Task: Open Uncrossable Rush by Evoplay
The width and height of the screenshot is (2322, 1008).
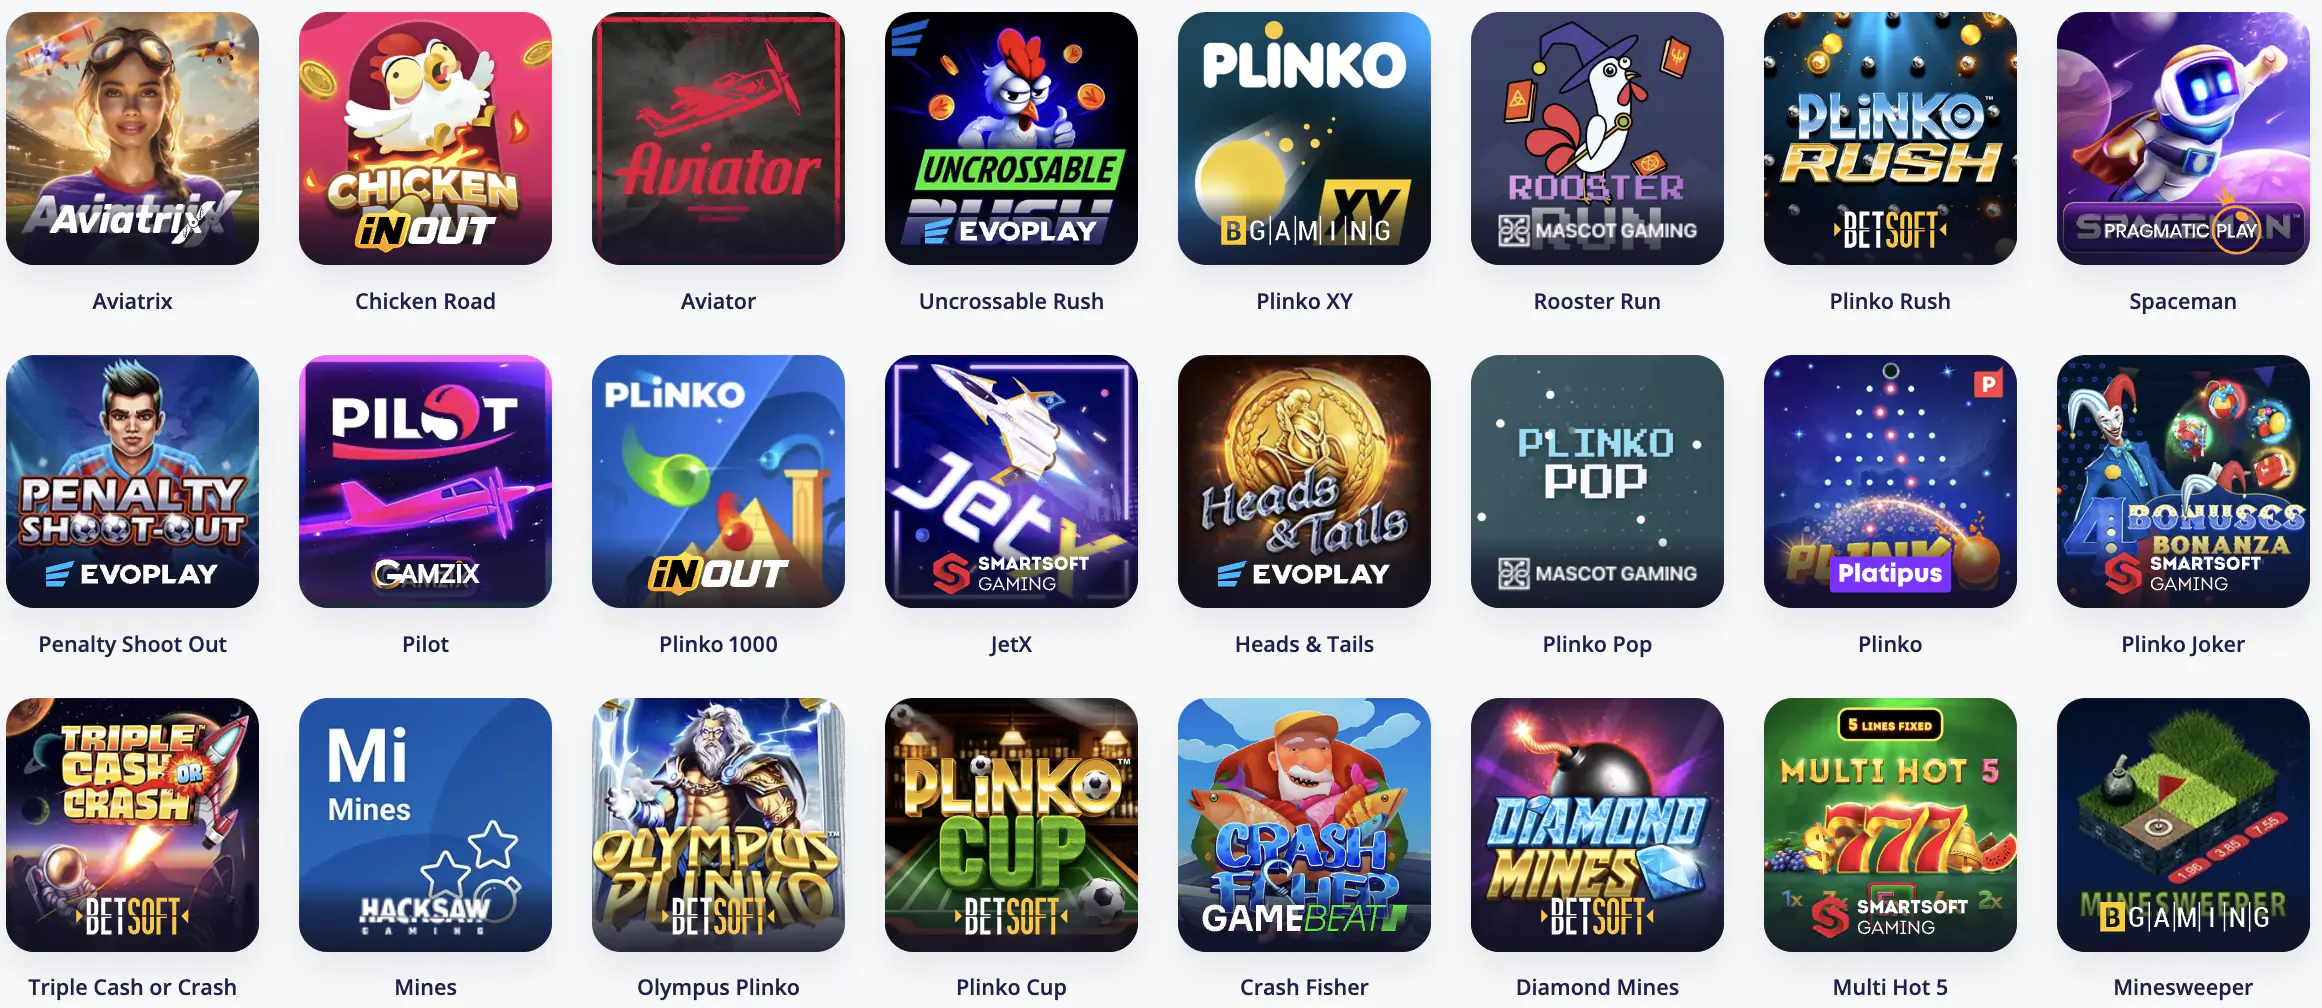Action: [x=1011, y=138]
